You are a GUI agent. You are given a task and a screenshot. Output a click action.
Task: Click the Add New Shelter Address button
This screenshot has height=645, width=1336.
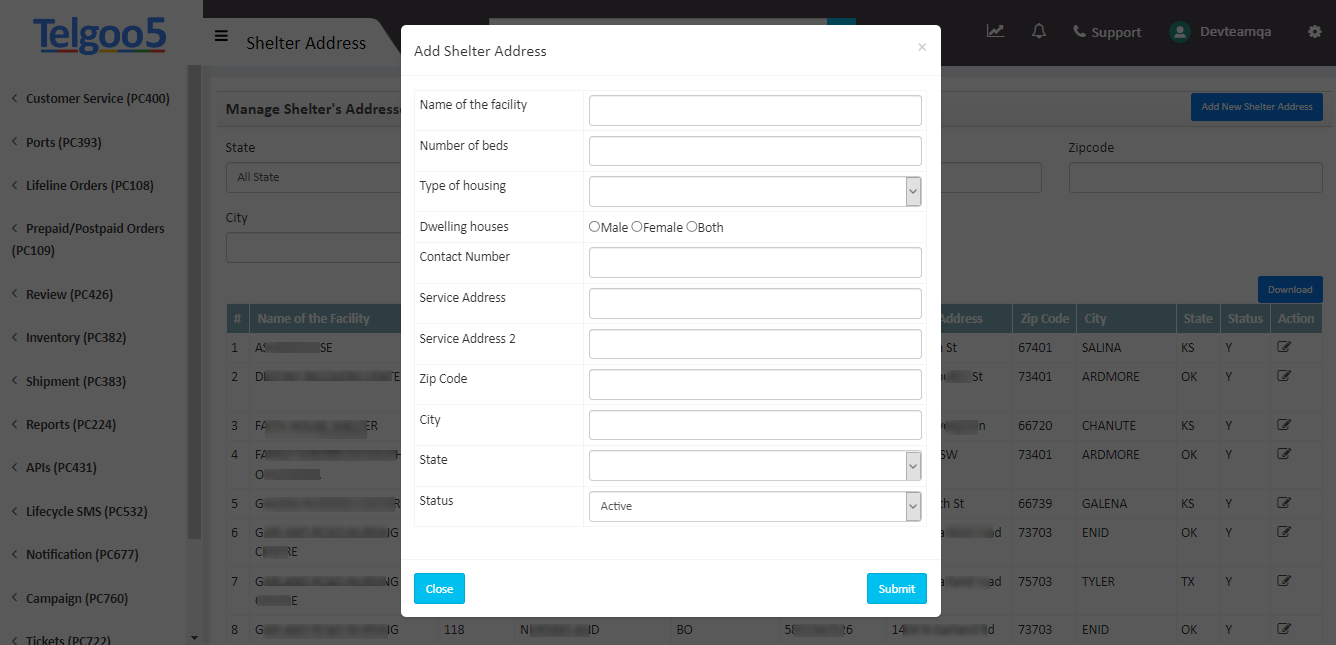tap(1256, 107)
